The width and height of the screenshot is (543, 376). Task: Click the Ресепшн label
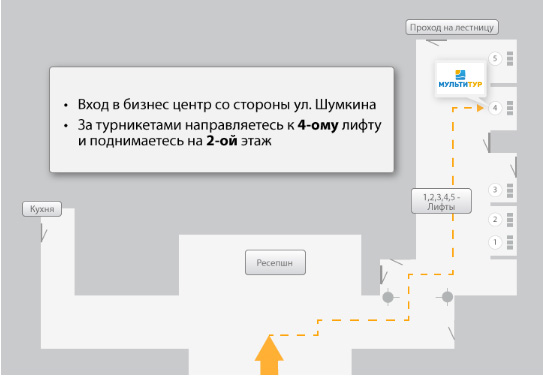tap(275, 262)
